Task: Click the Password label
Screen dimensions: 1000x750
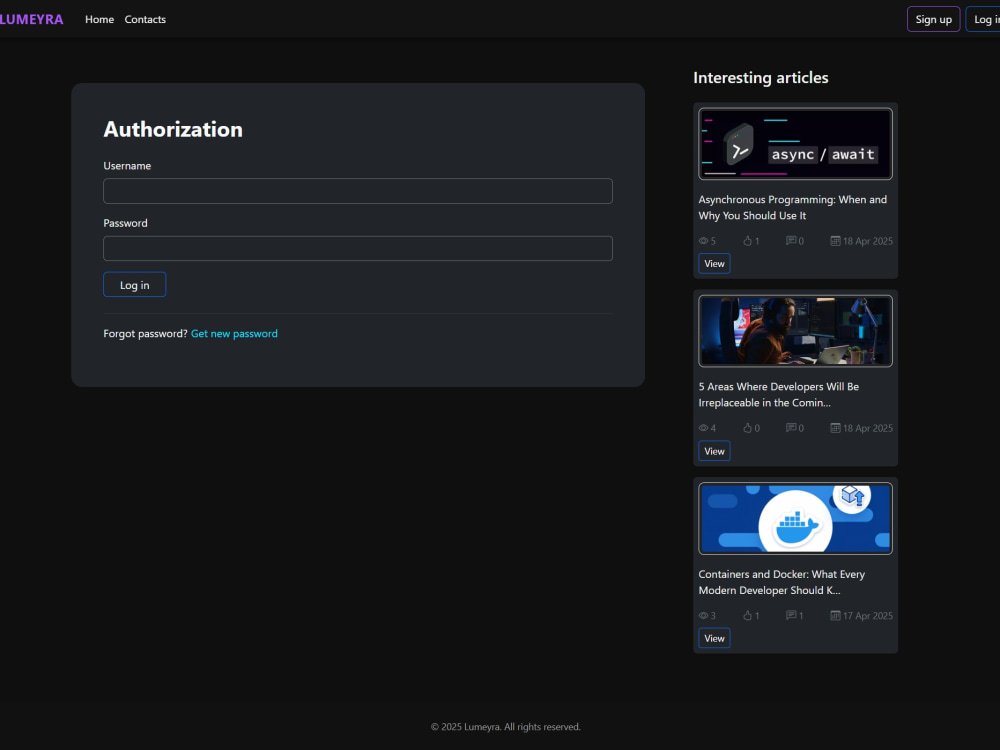Action: click(x=125, y=223)
